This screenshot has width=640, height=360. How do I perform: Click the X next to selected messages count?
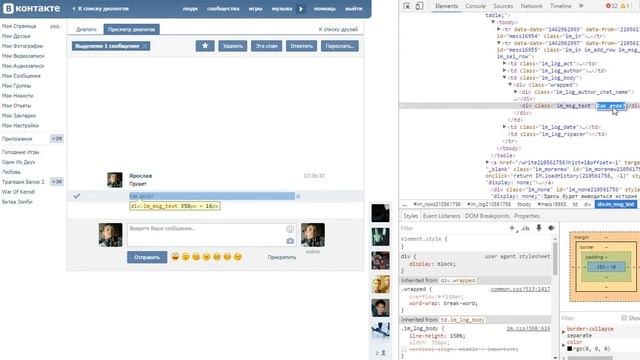144,46
